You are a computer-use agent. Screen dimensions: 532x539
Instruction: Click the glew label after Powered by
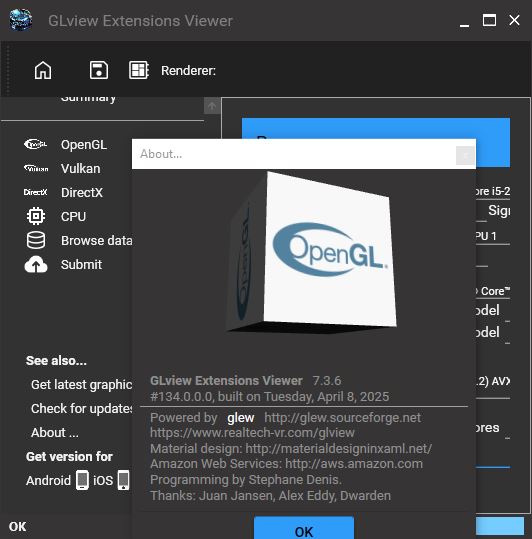241,418
